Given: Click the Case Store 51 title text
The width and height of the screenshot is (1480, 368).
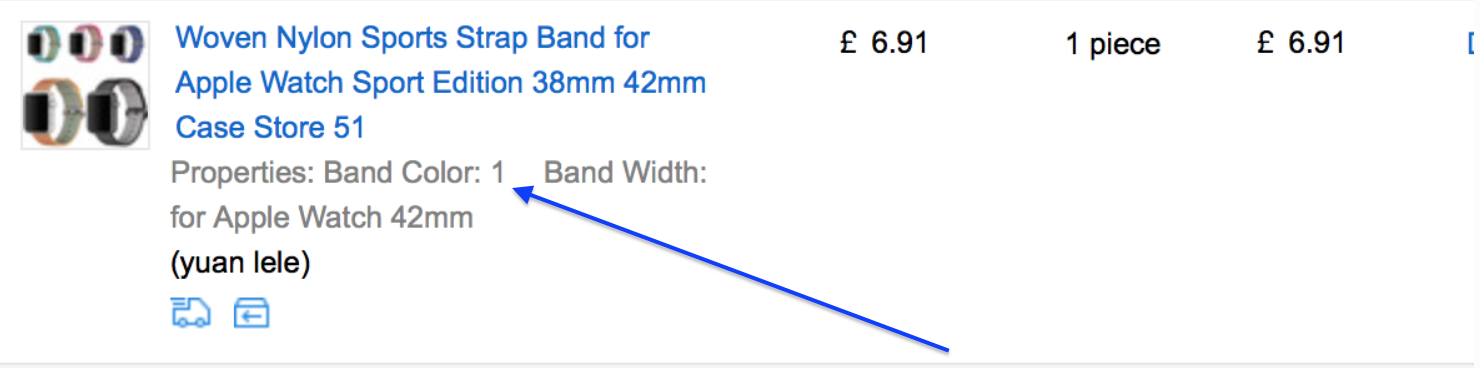Looking at the screenshot, I should (270, 127).
